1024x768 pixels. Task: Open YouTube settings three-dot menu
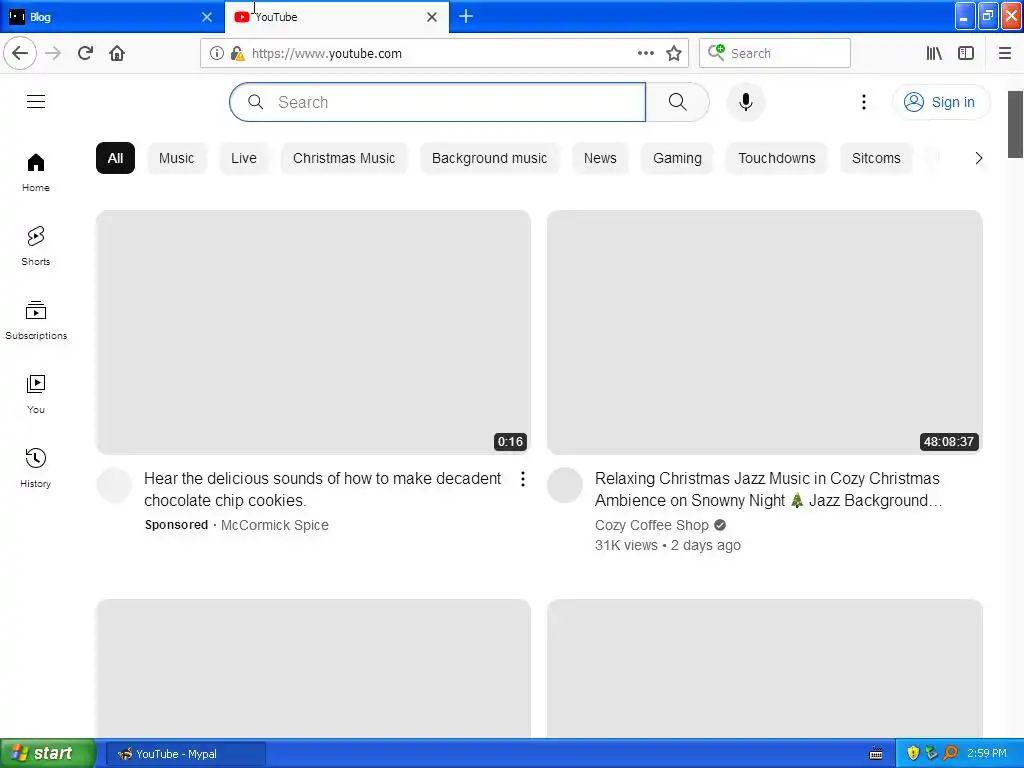pos(863,102)
